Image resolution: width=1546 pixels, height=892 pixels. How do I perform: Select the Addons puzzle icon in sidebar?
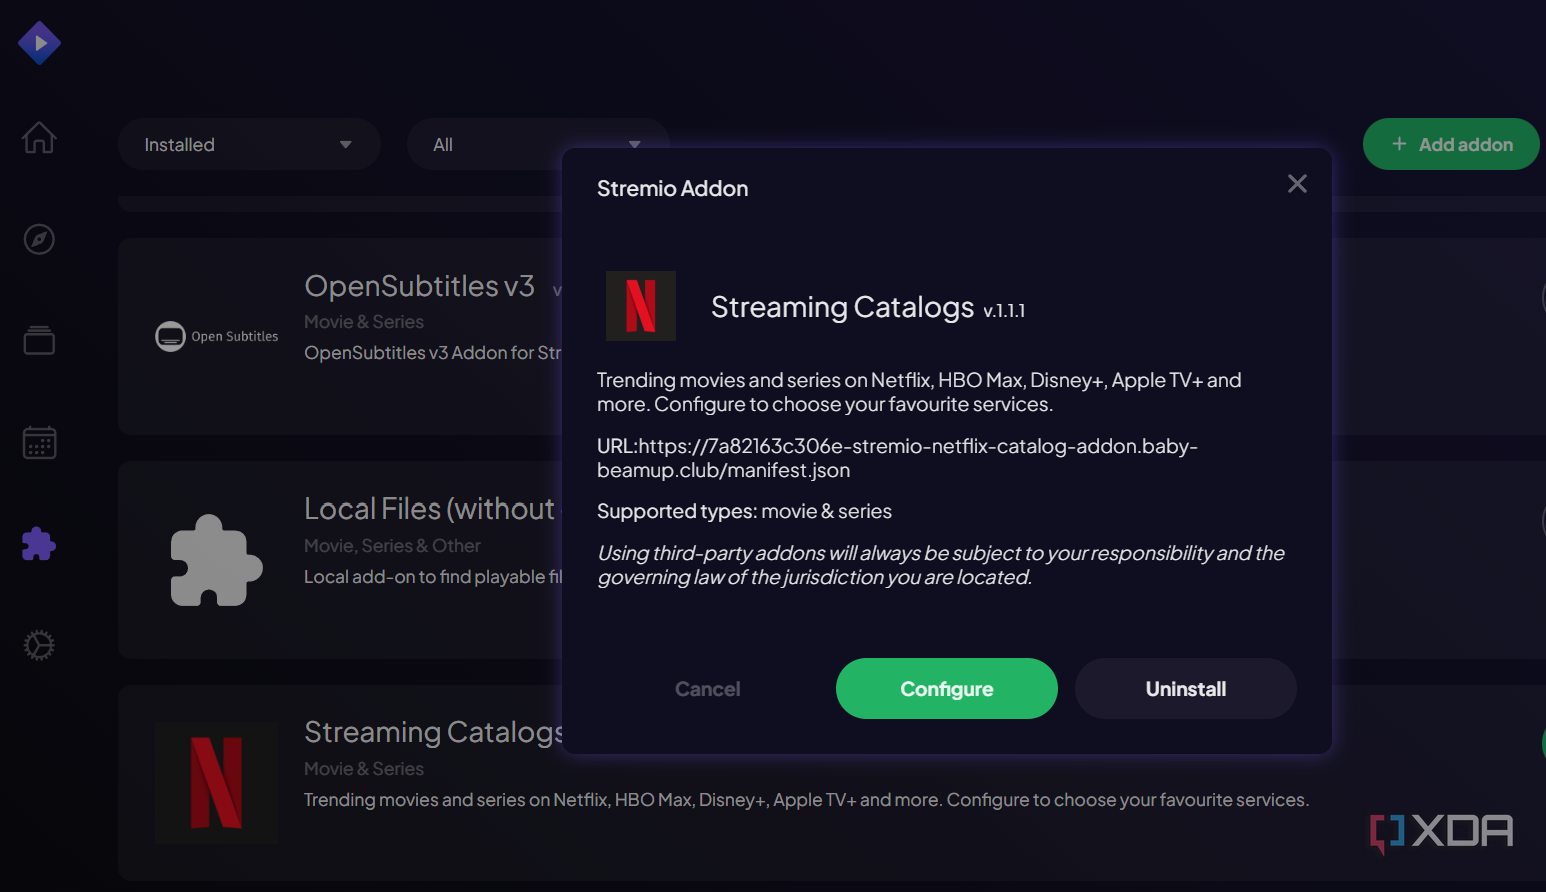[x=39, y=543]
